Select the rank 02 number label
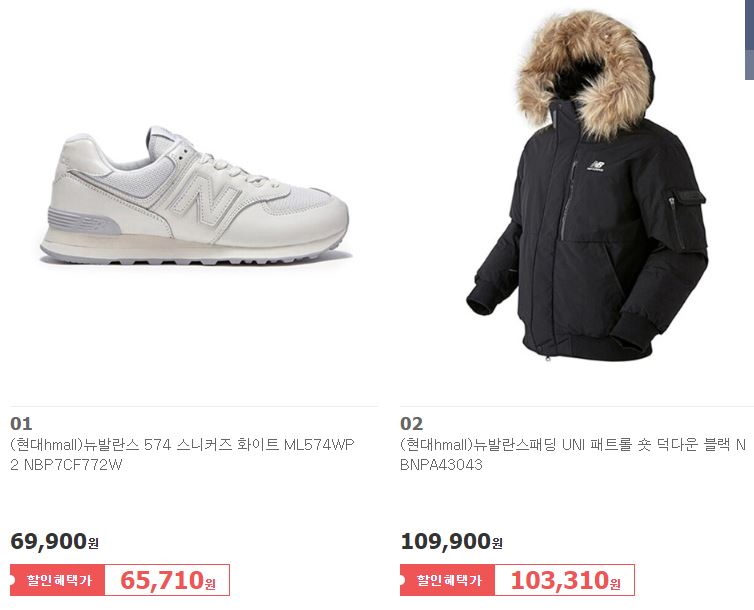This screenshot has width=754, height=610. 412,423
